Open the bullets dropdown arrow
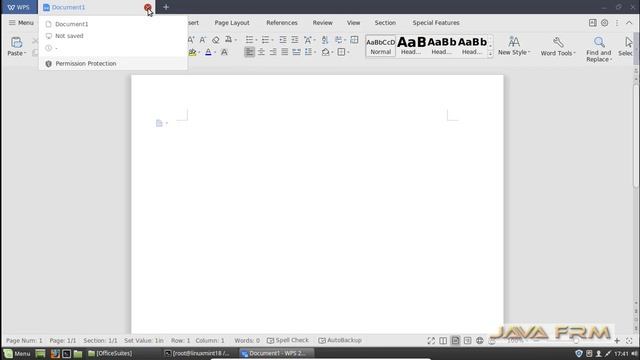 [x=257, y=40]
